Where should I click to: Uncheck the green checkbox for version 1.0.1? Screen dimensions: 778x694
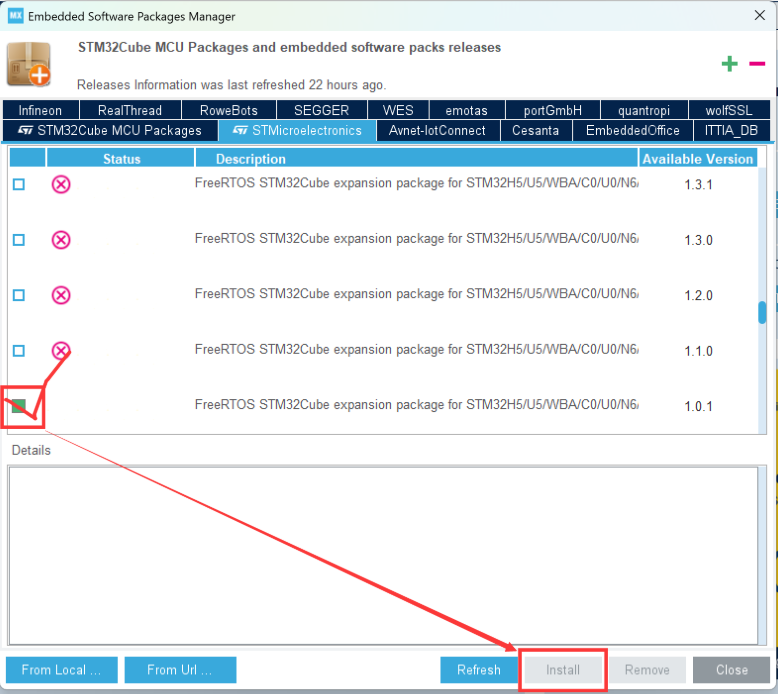click(x=19, y=406)
